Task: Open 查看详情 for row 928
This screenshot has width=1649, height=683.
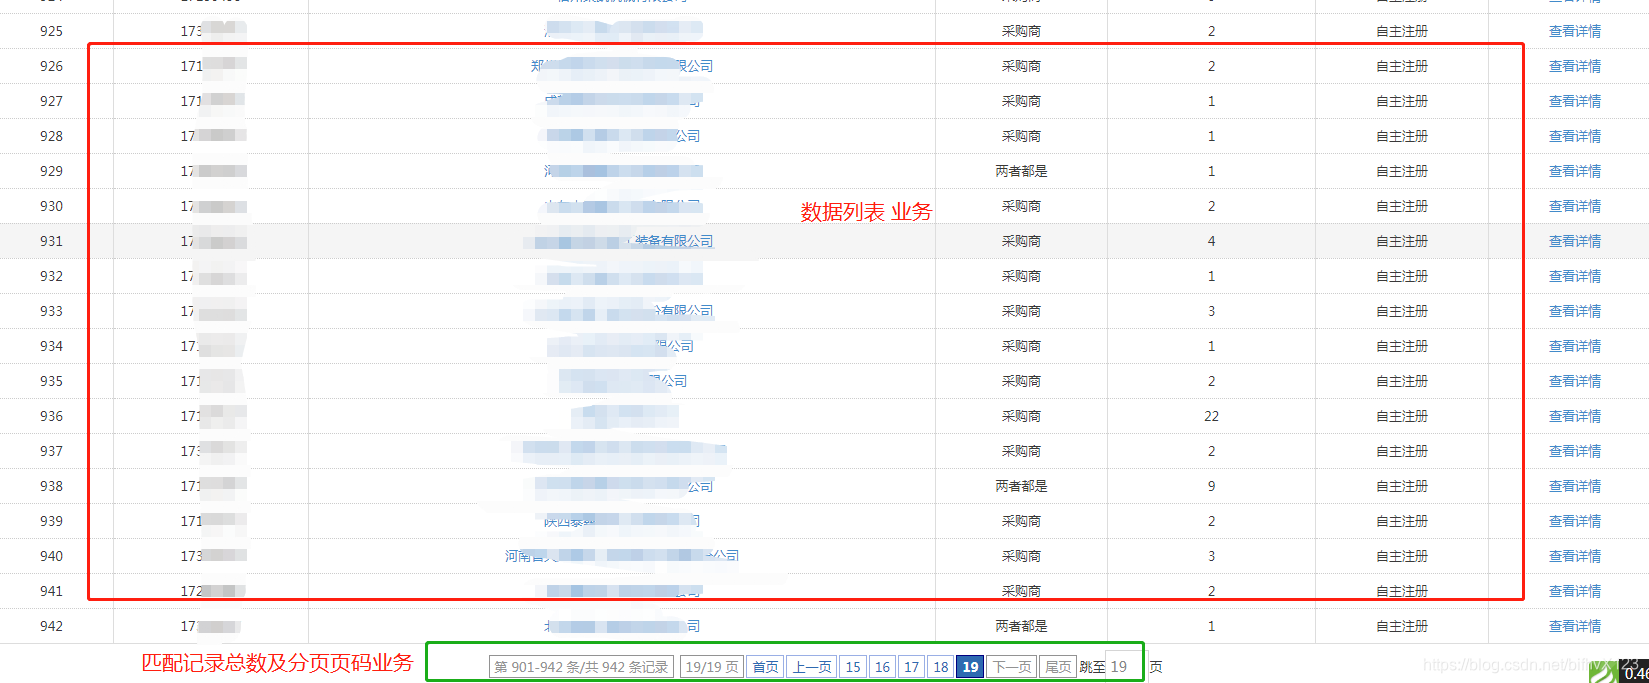Action: tap(1574, 136)
